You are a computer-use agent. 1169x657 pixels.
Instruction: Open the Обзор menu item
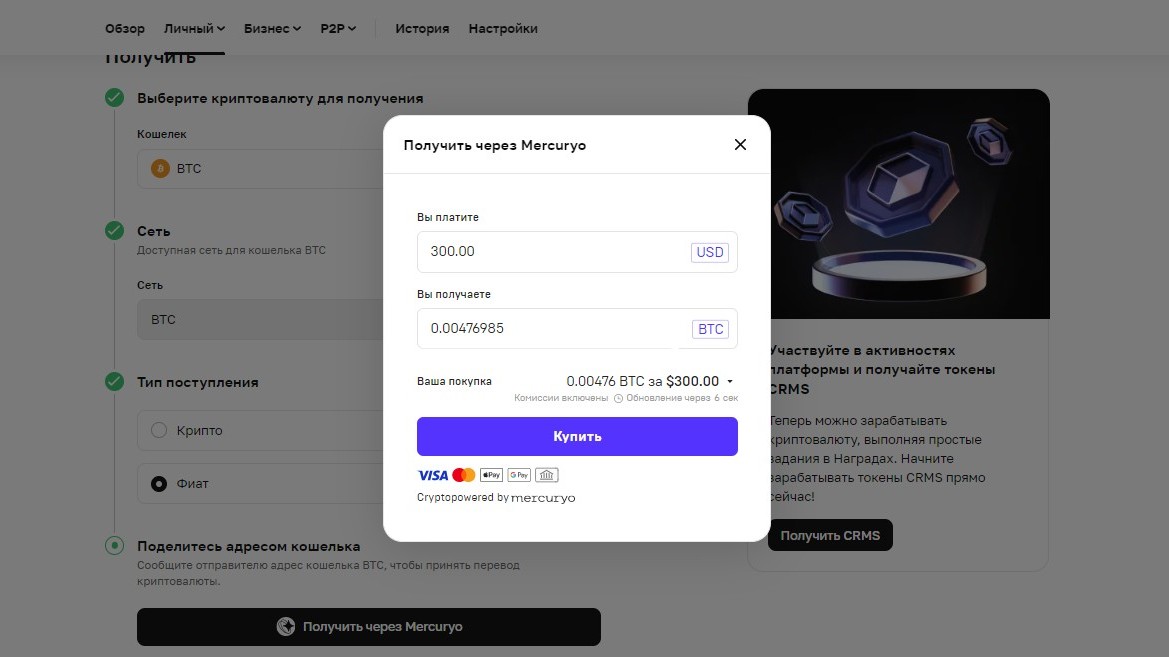click(125, 28)
